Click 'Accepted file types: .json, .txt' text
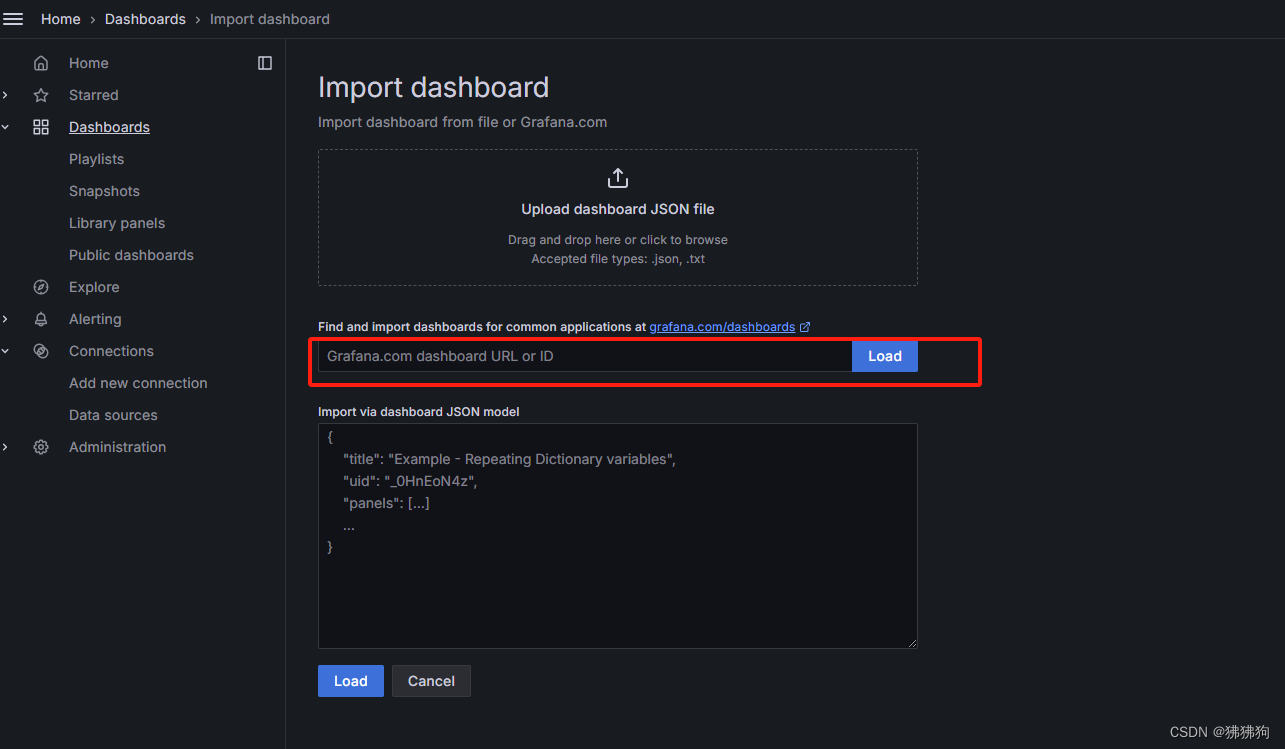 click(x=618, y=259)
